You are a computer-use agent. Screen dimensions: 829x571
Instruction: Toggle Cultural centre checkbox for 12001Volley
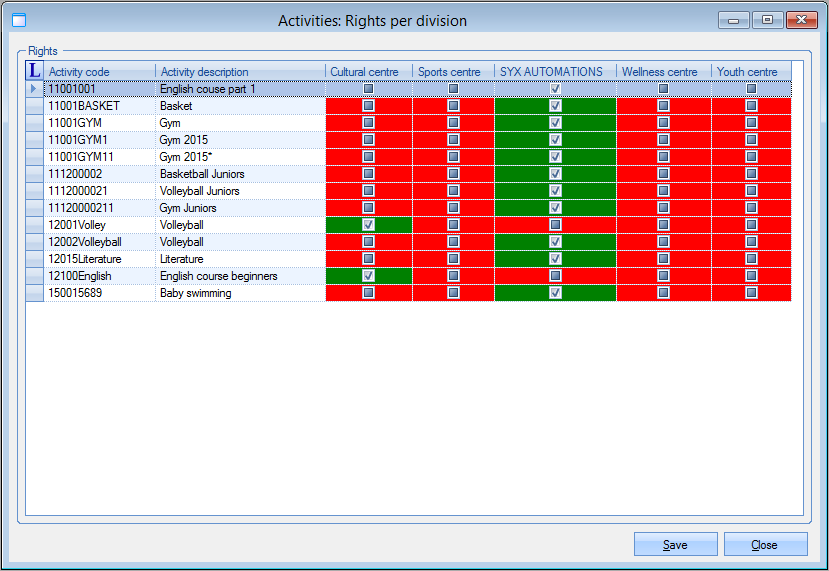[x=369, y=225]
